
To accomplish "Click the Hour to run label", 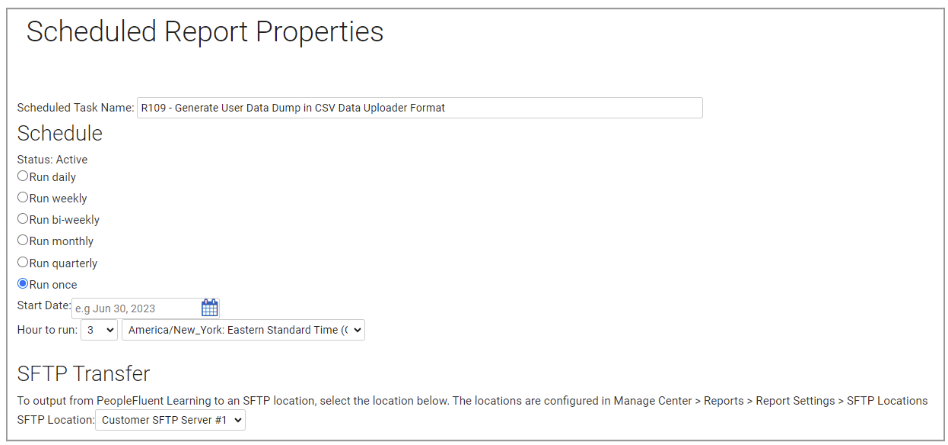I will tap(47, 330).
